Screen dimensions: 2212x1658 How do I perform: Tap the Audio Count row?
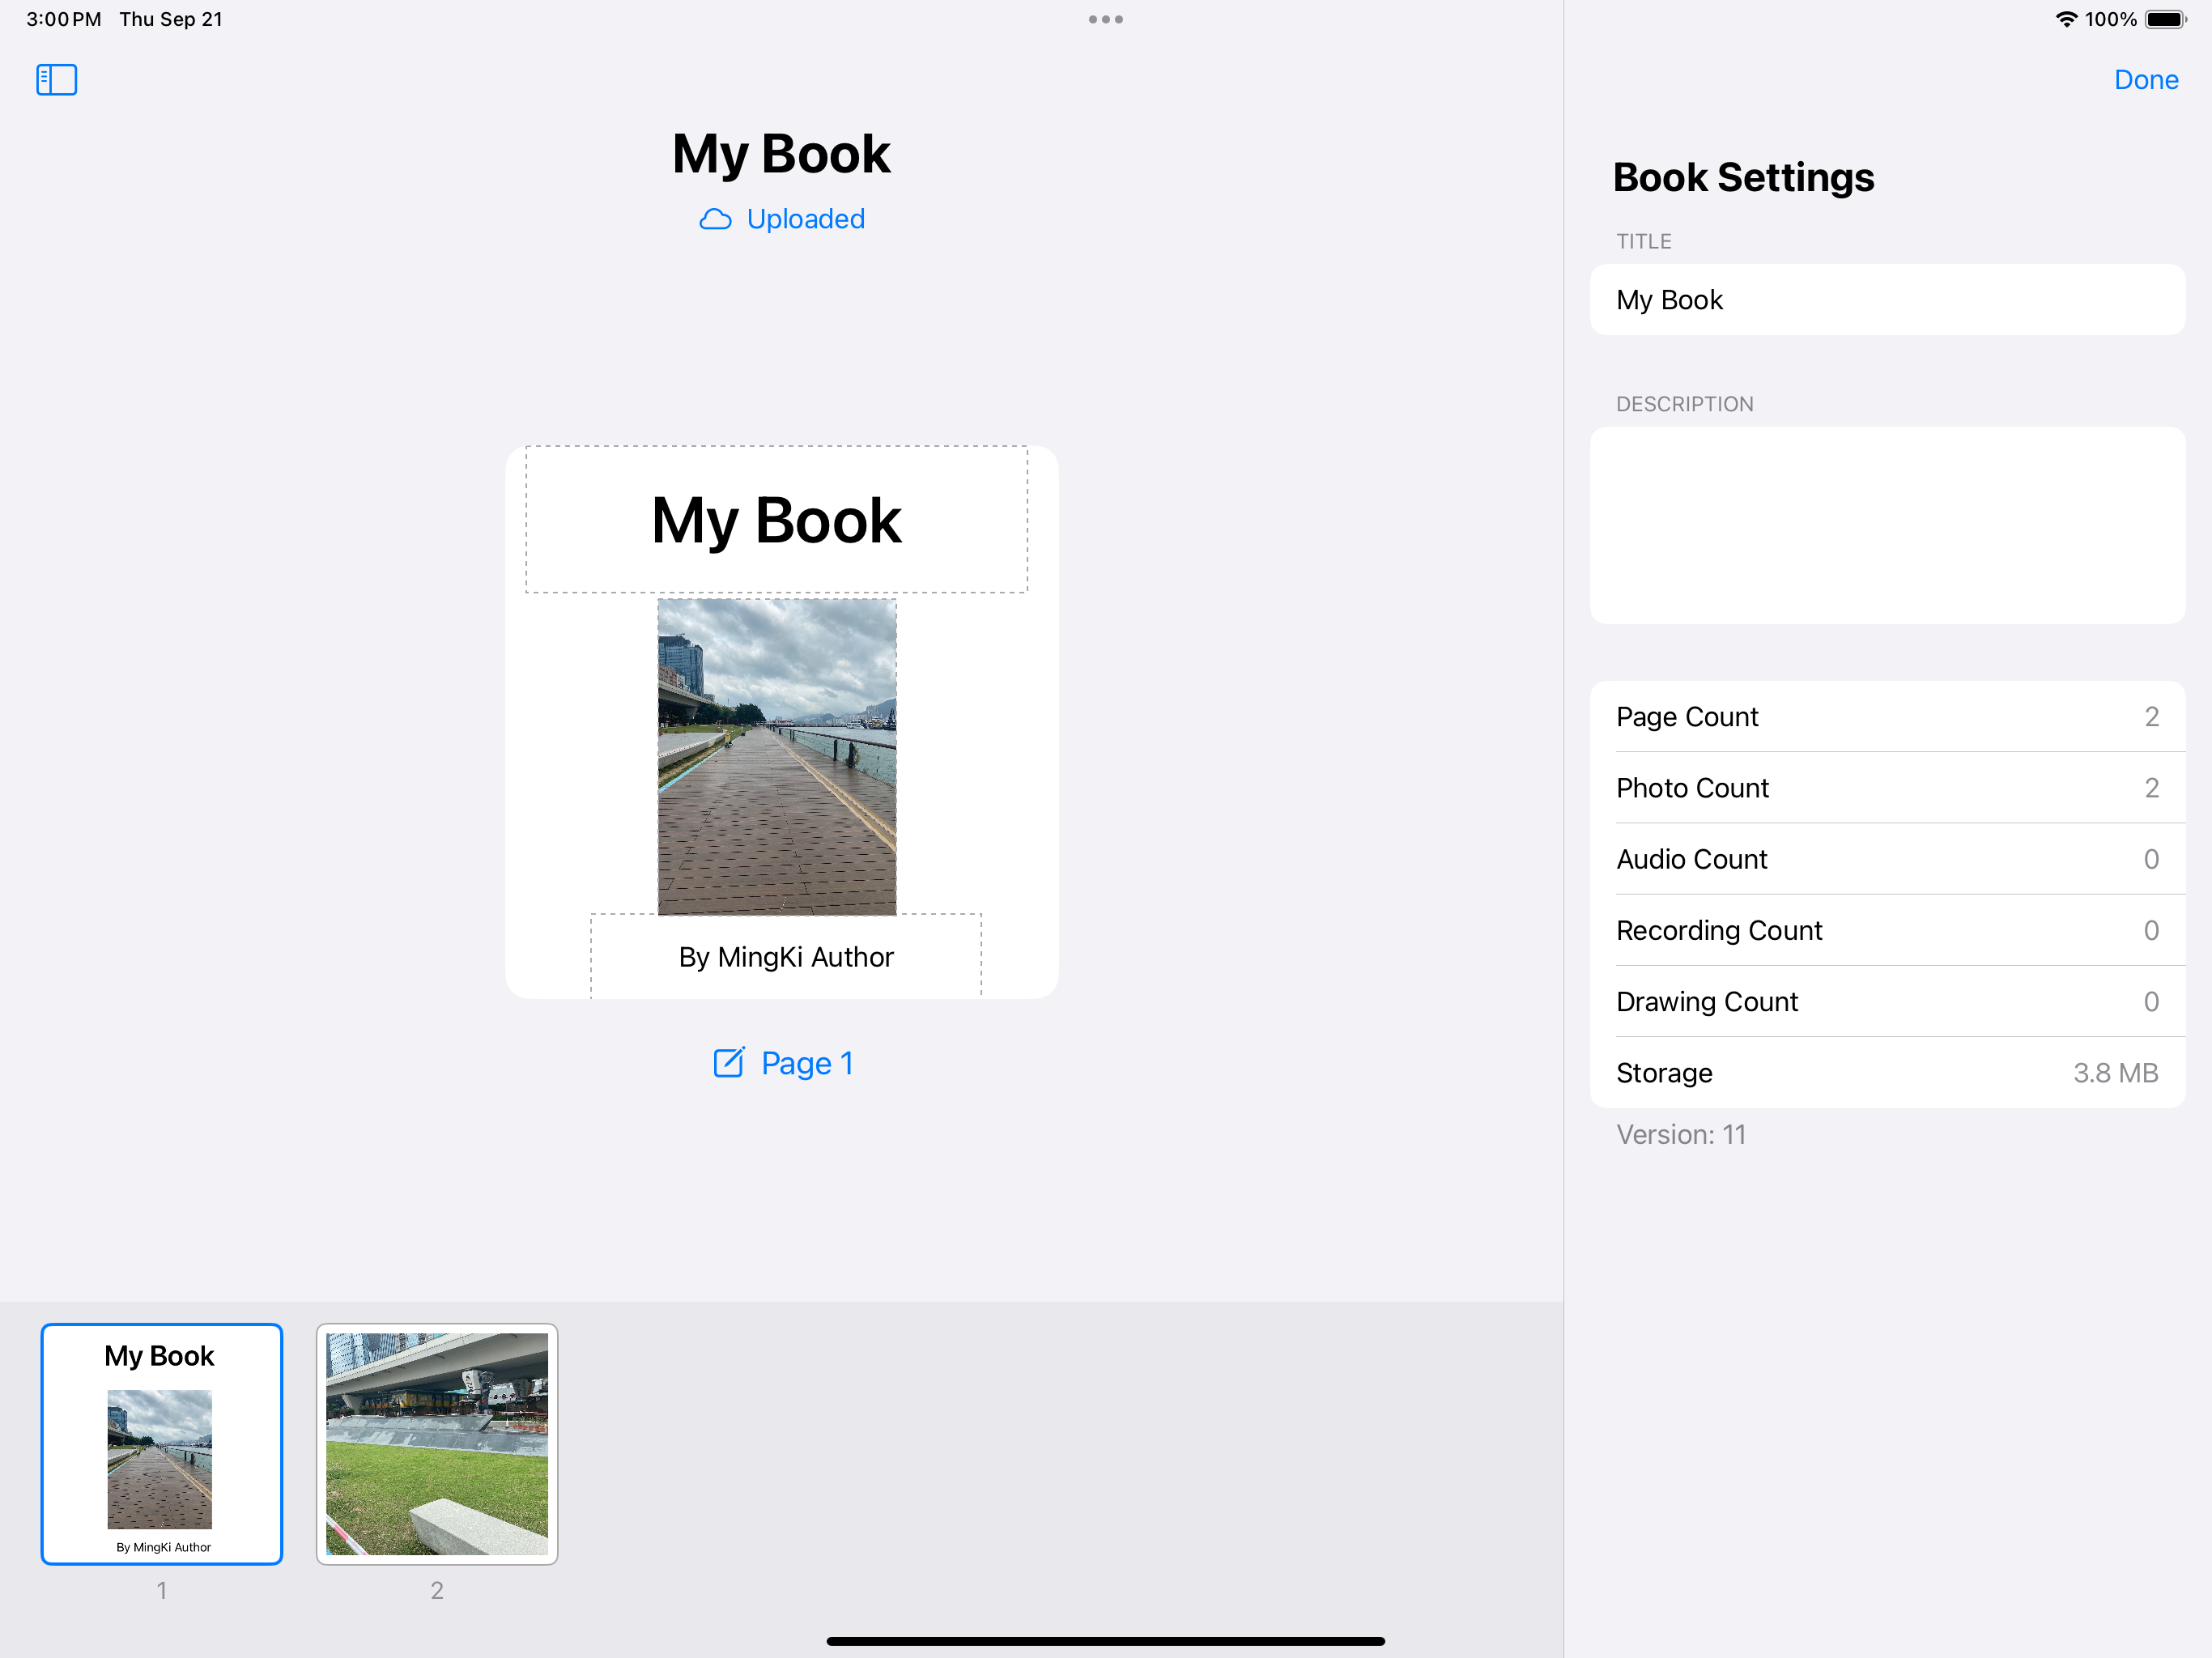click(1887, 859)
